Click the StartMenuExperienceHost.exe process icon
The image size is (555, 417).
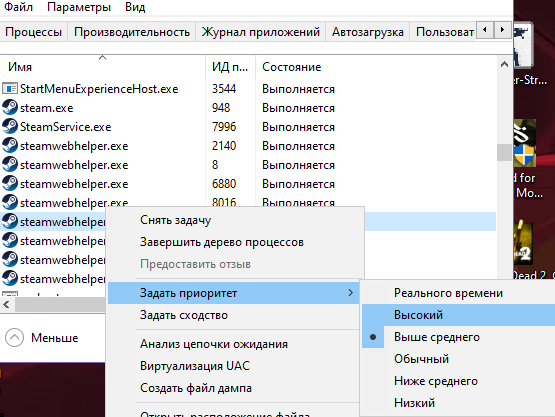10,88
